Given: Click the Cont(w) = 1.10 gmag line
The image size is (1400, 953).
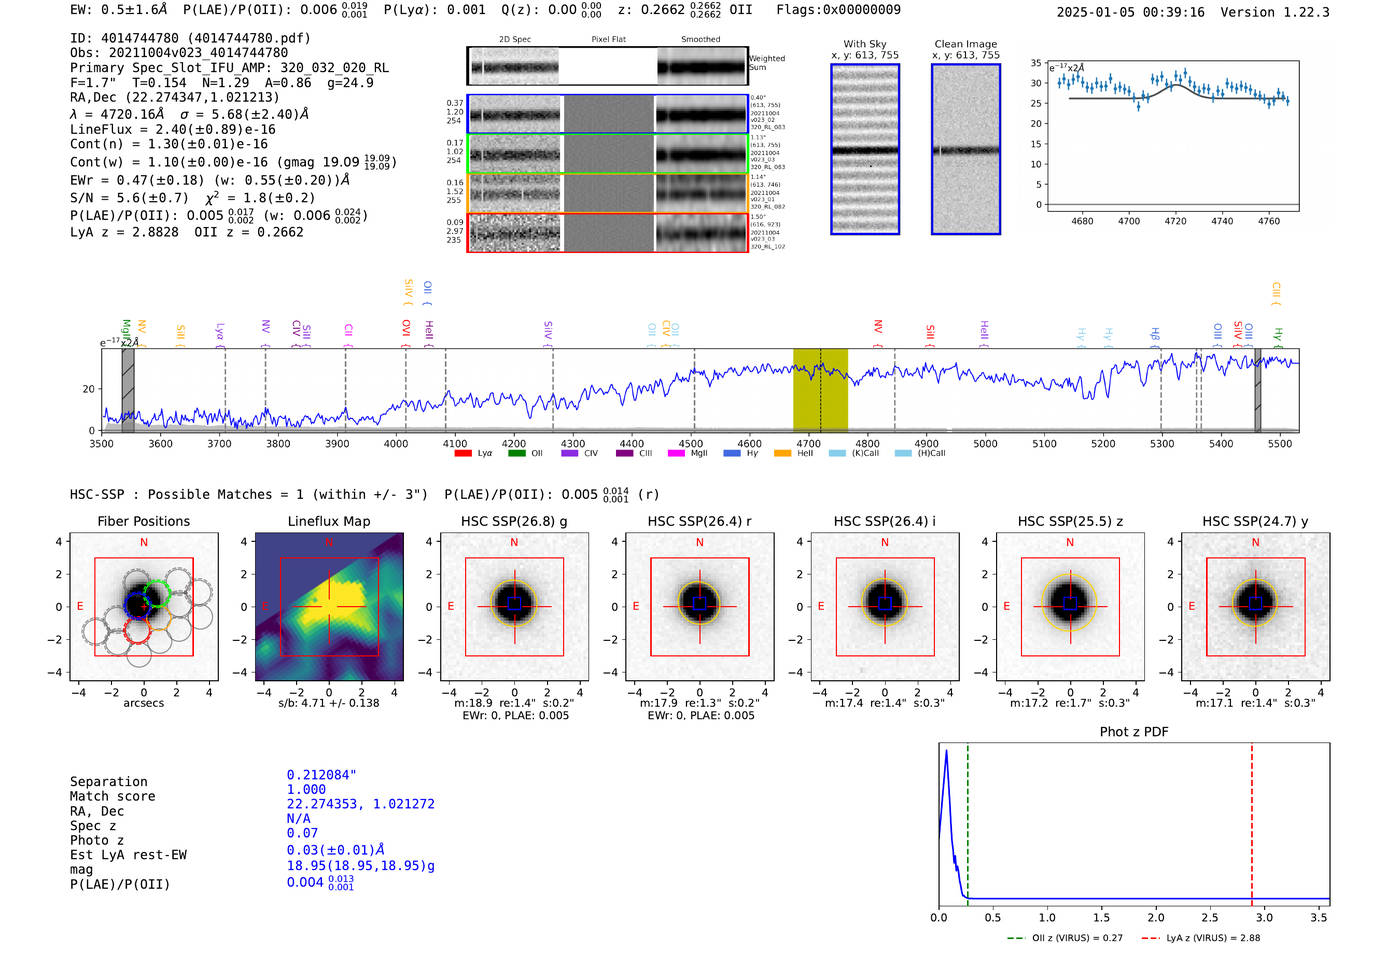Looking at the screenshot, I should [x=233, y=161].
